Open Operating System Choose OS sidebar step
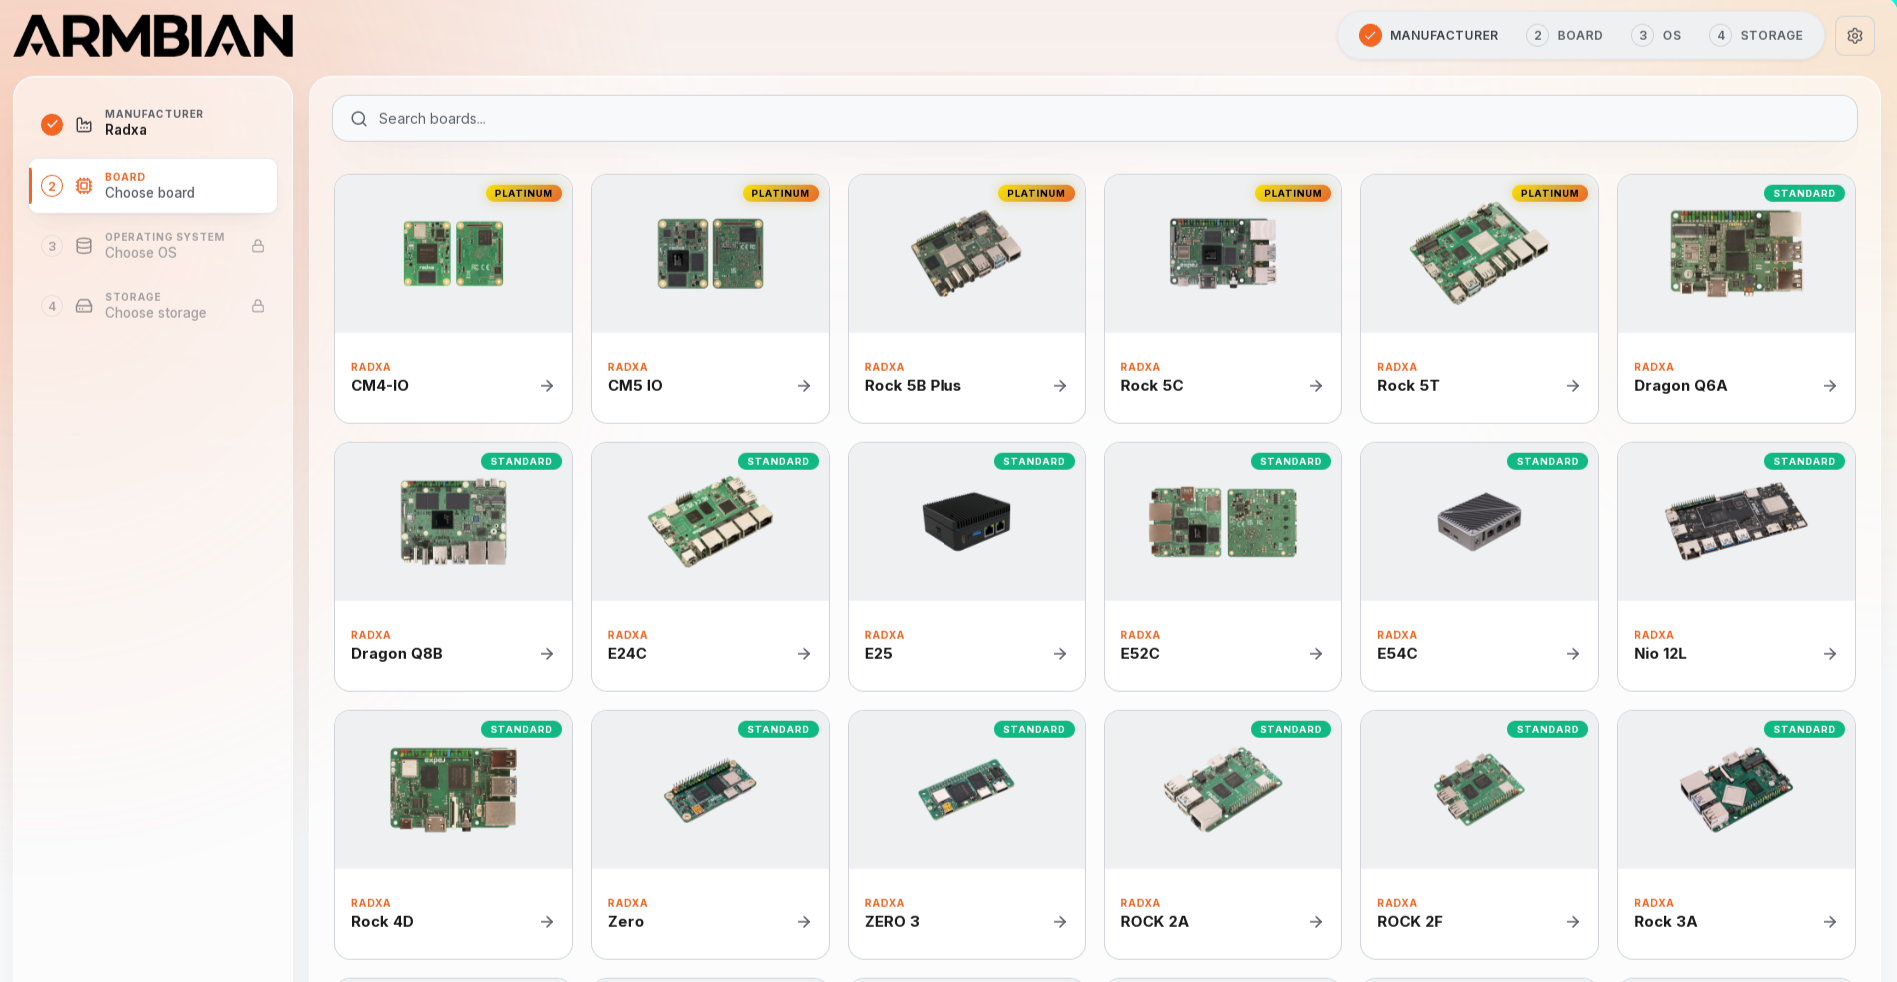 click(153, 246)
